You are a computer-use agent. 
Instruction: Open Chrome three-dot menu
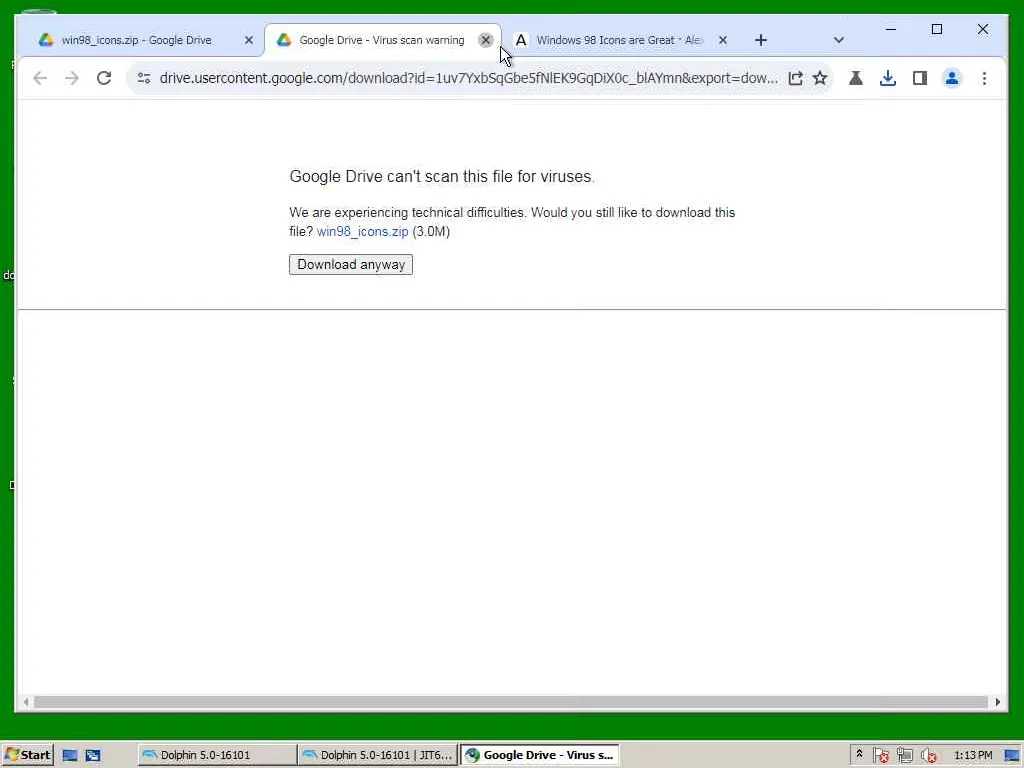[x=984, y=78]
